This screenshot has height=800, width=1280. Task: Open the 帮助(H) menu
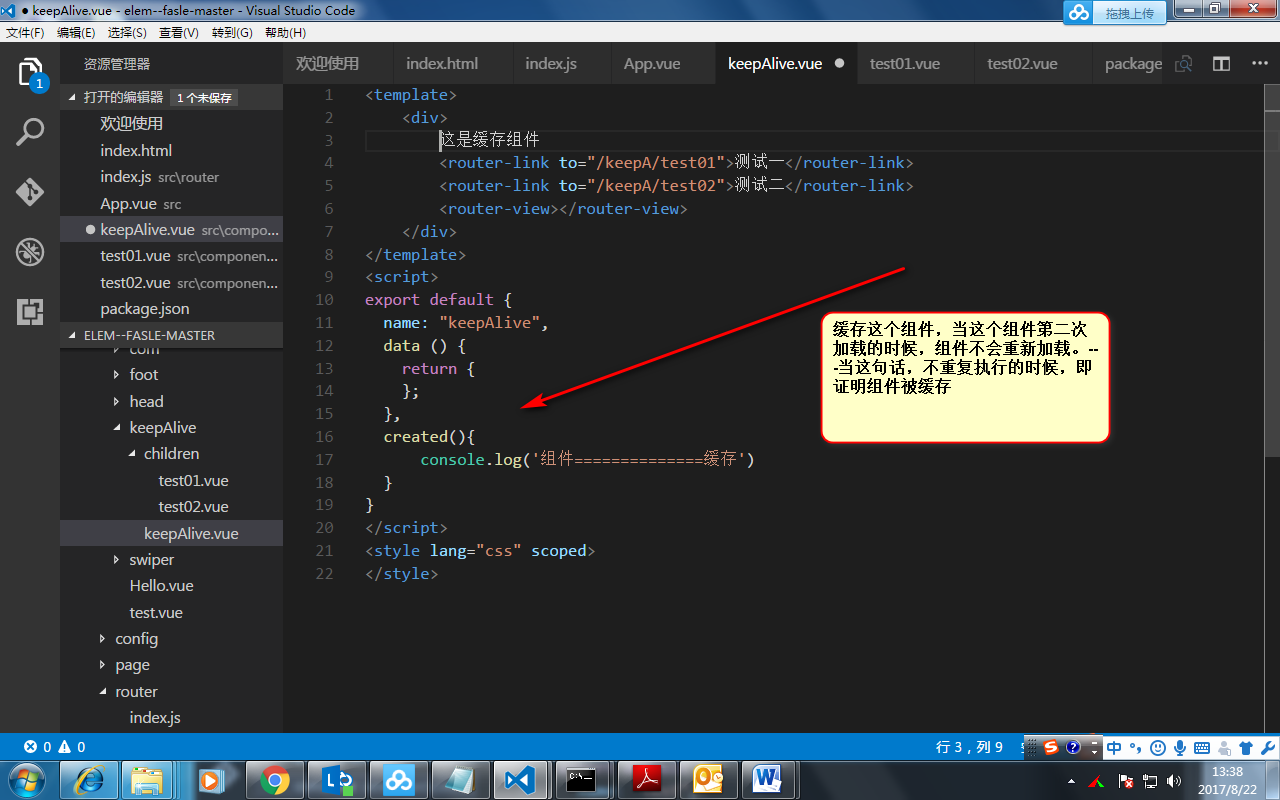click(285, 33)
